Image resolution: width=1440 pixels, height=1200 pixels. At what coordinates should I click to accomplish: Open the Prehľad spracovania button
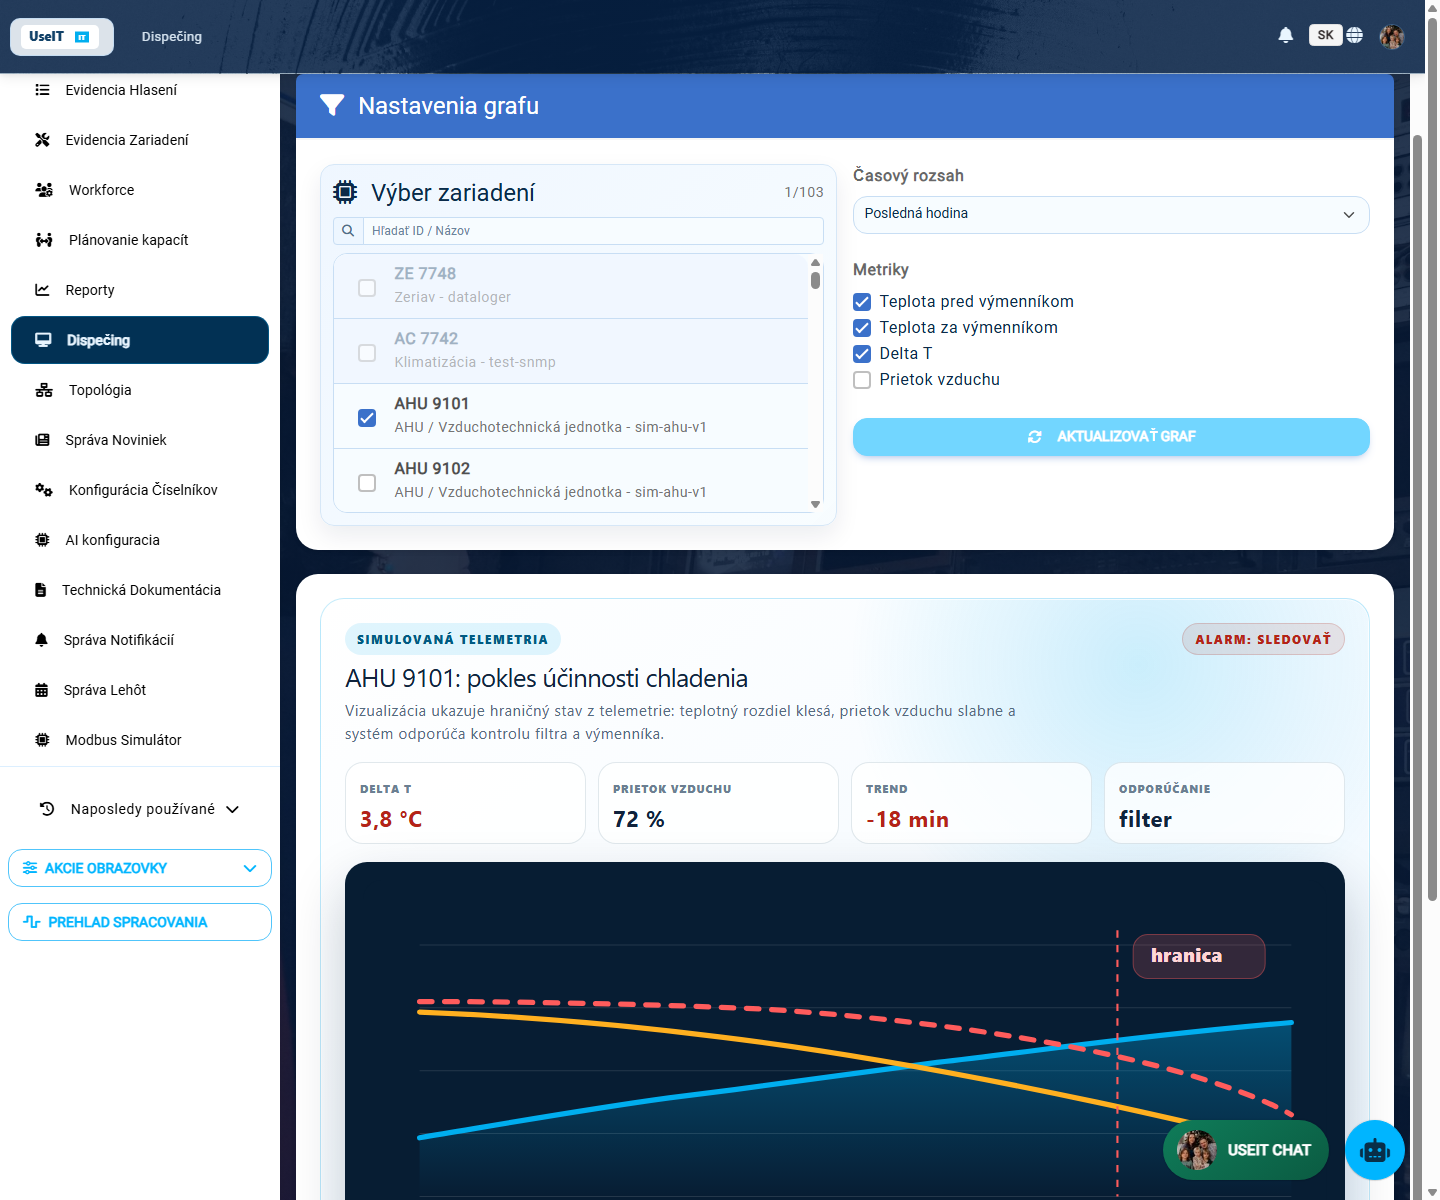pos(140,922)
